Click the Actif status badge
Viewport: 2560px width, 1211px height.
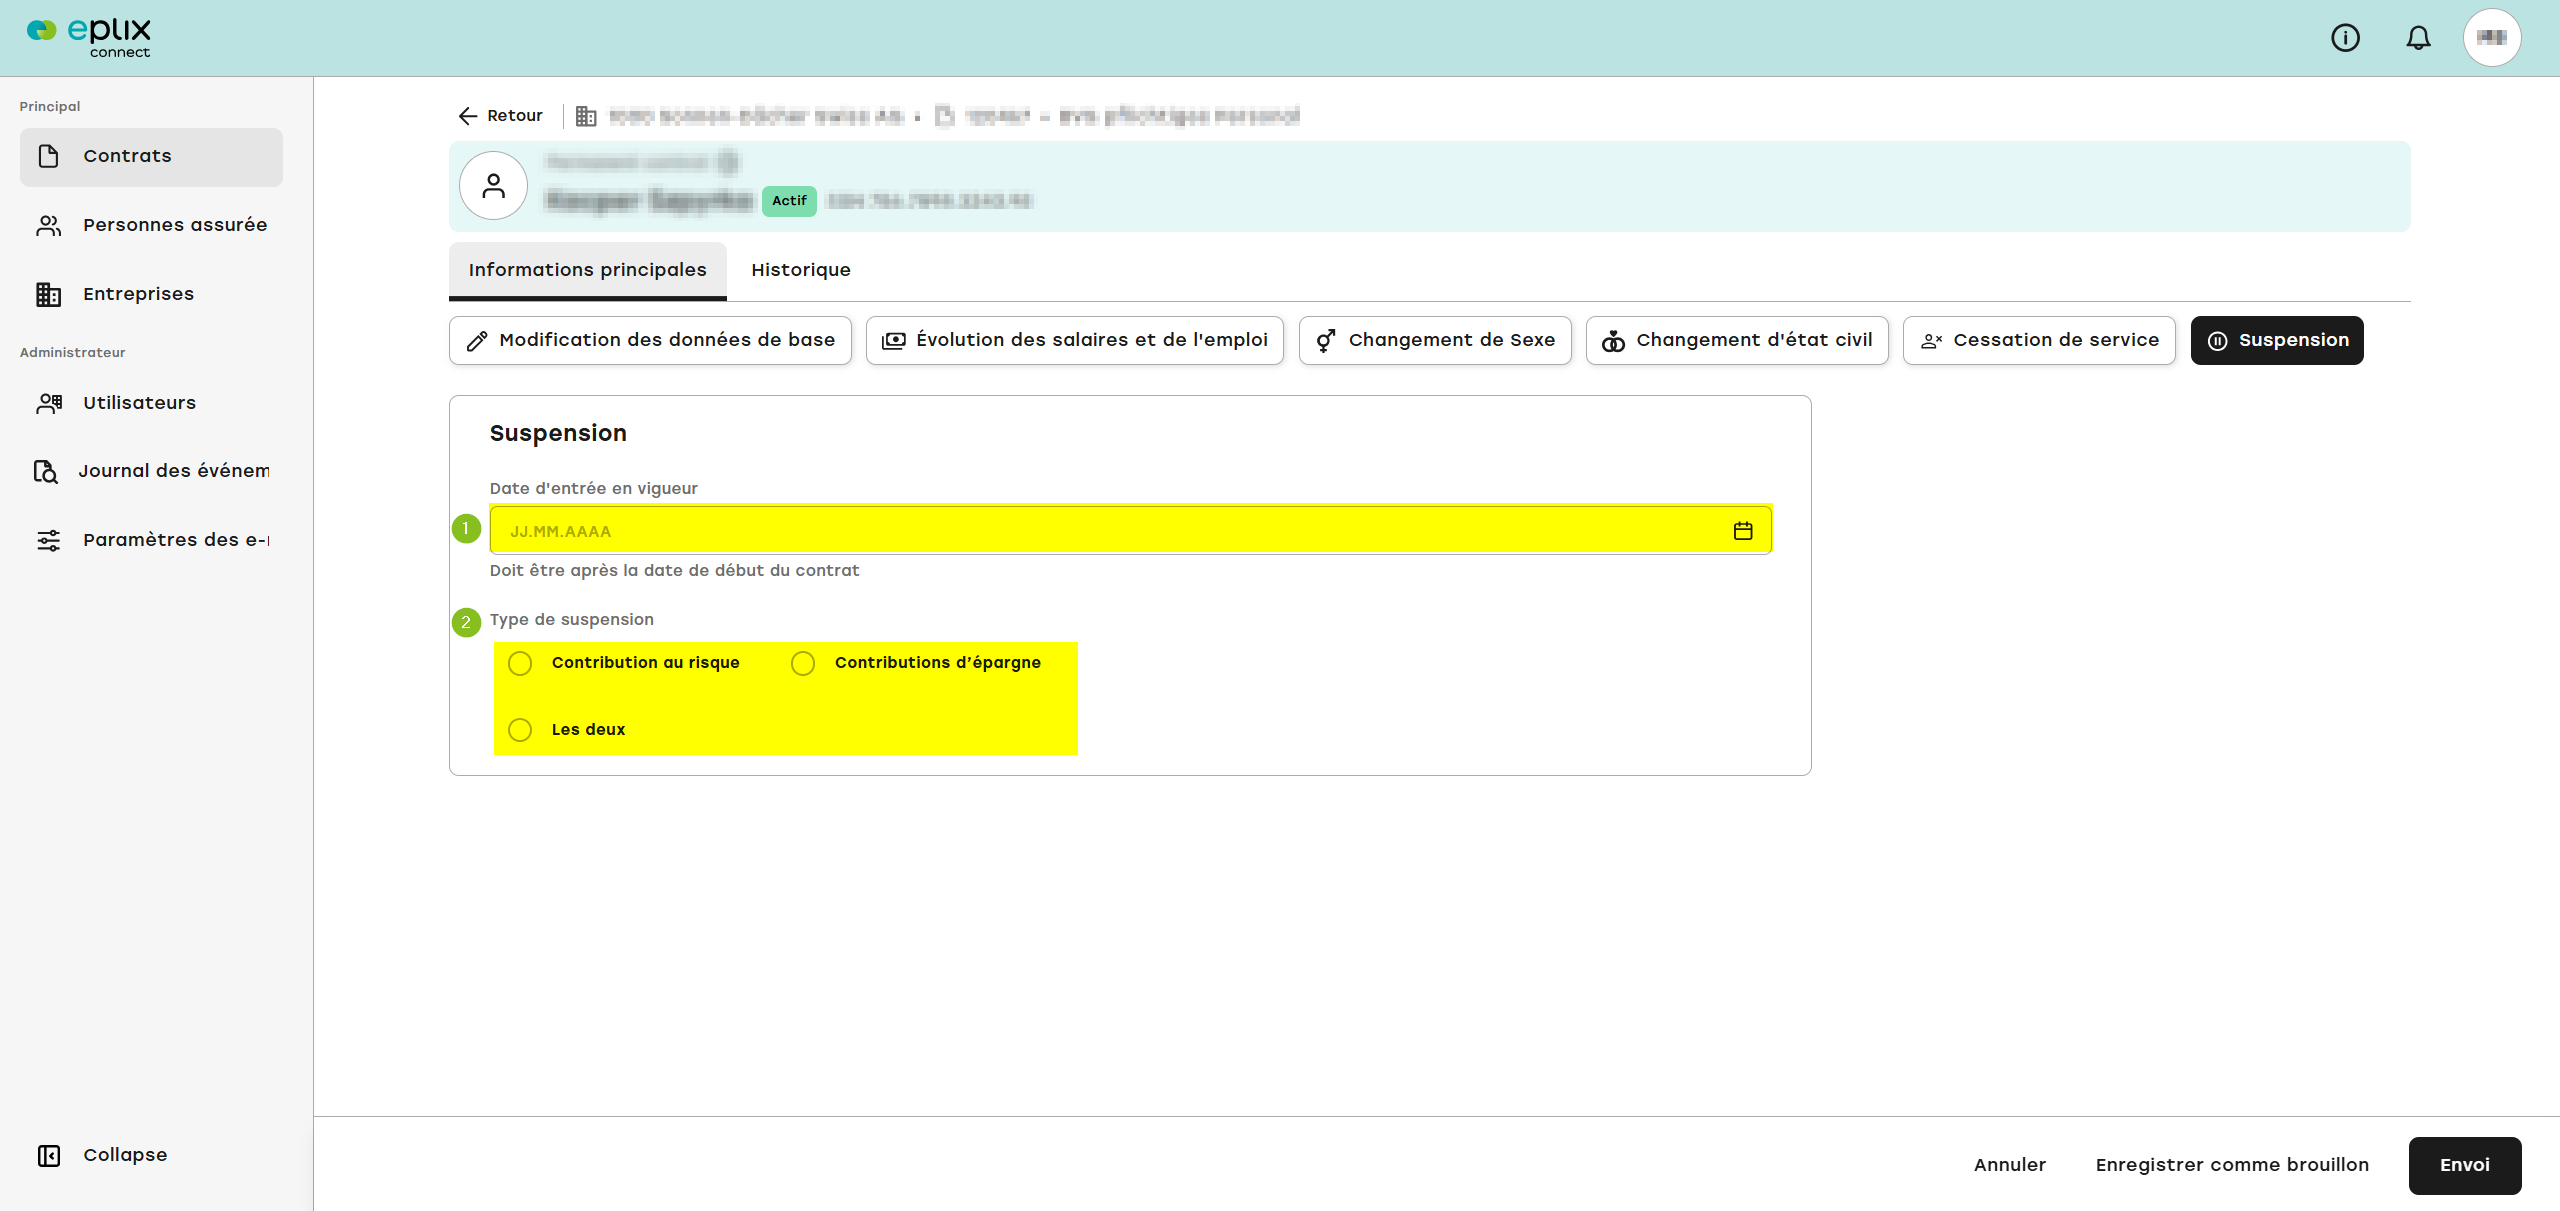[x=789, y=201]
